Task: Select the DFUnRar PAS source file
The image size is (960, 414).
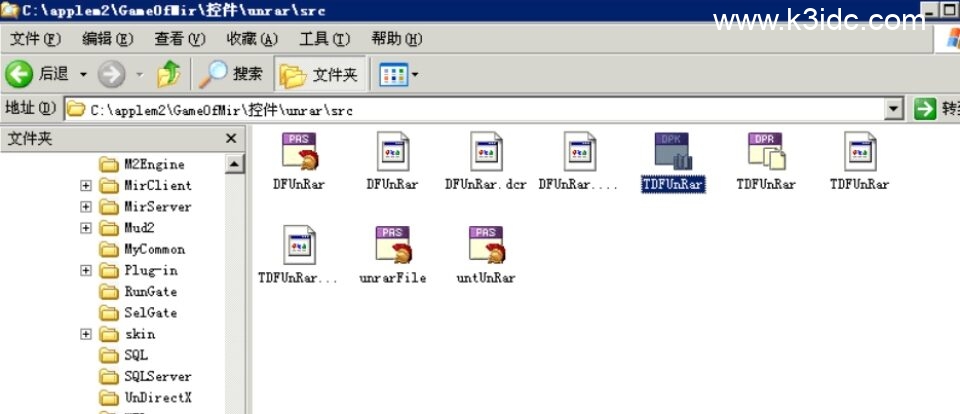Action: 299,162
